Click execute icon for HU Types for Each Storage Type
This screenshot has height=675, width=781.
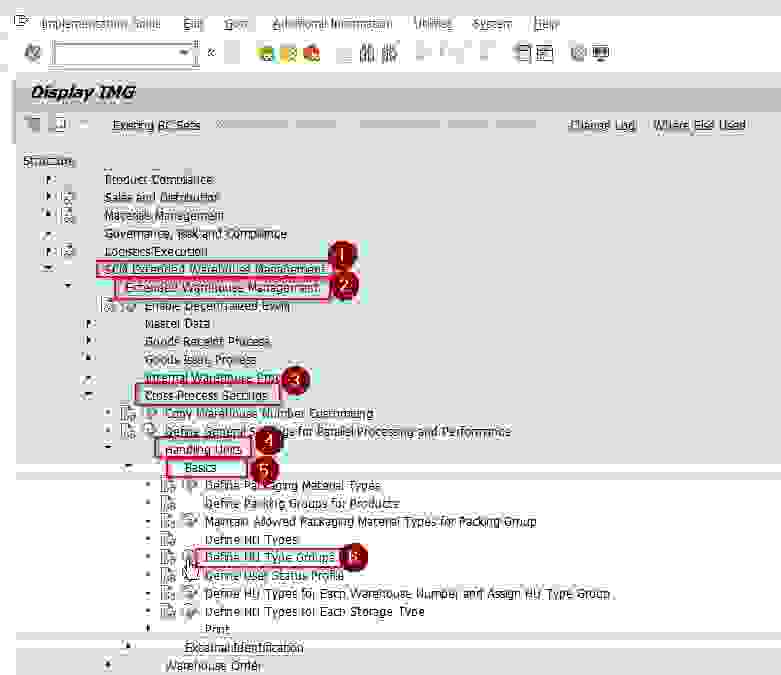[x=189, y=611]
